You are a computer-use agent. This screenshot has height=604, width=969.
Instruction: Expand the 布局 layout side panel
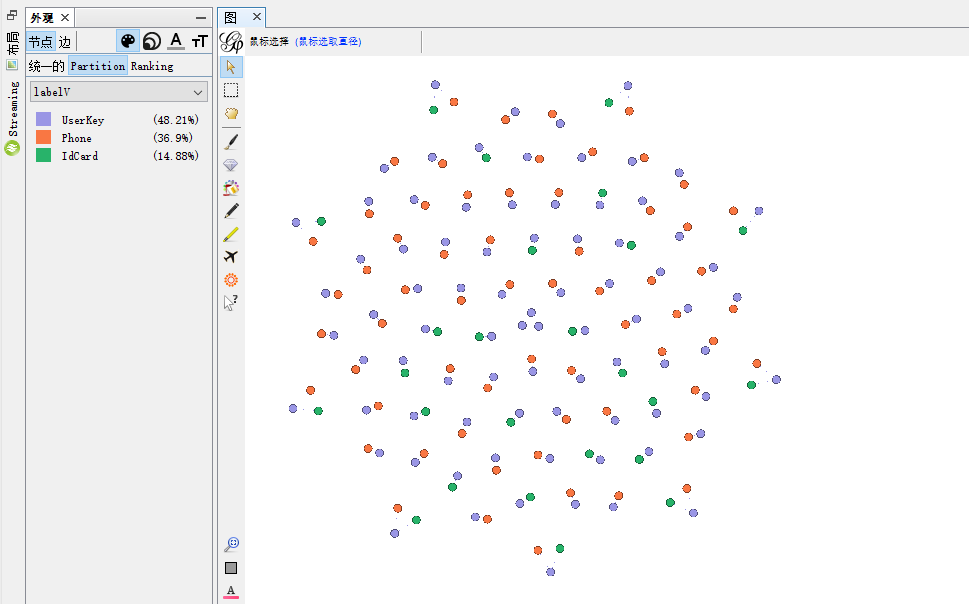(x=12, y=42)
